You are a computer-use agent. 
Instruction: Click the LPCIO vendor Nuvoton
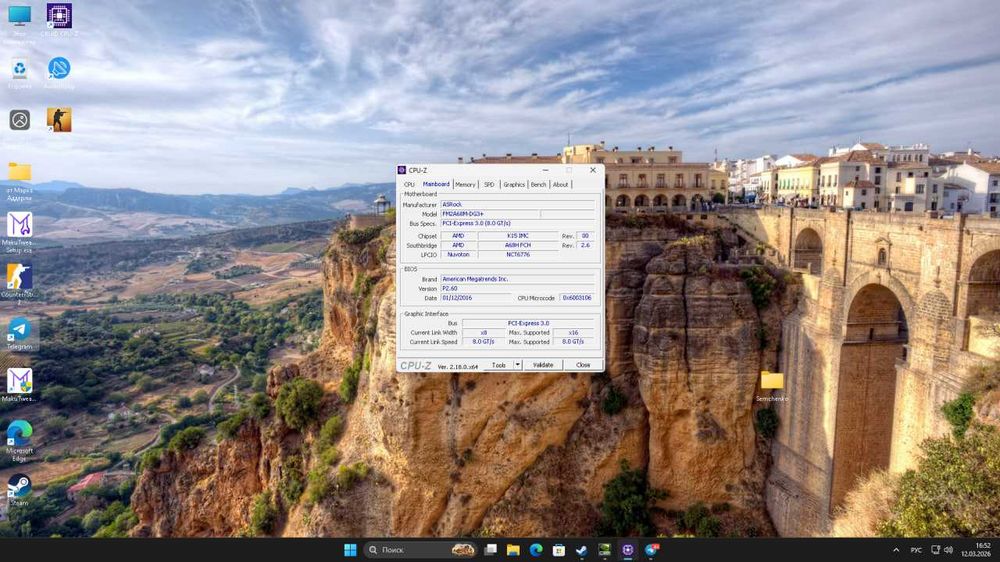click(x=458, y=255)
